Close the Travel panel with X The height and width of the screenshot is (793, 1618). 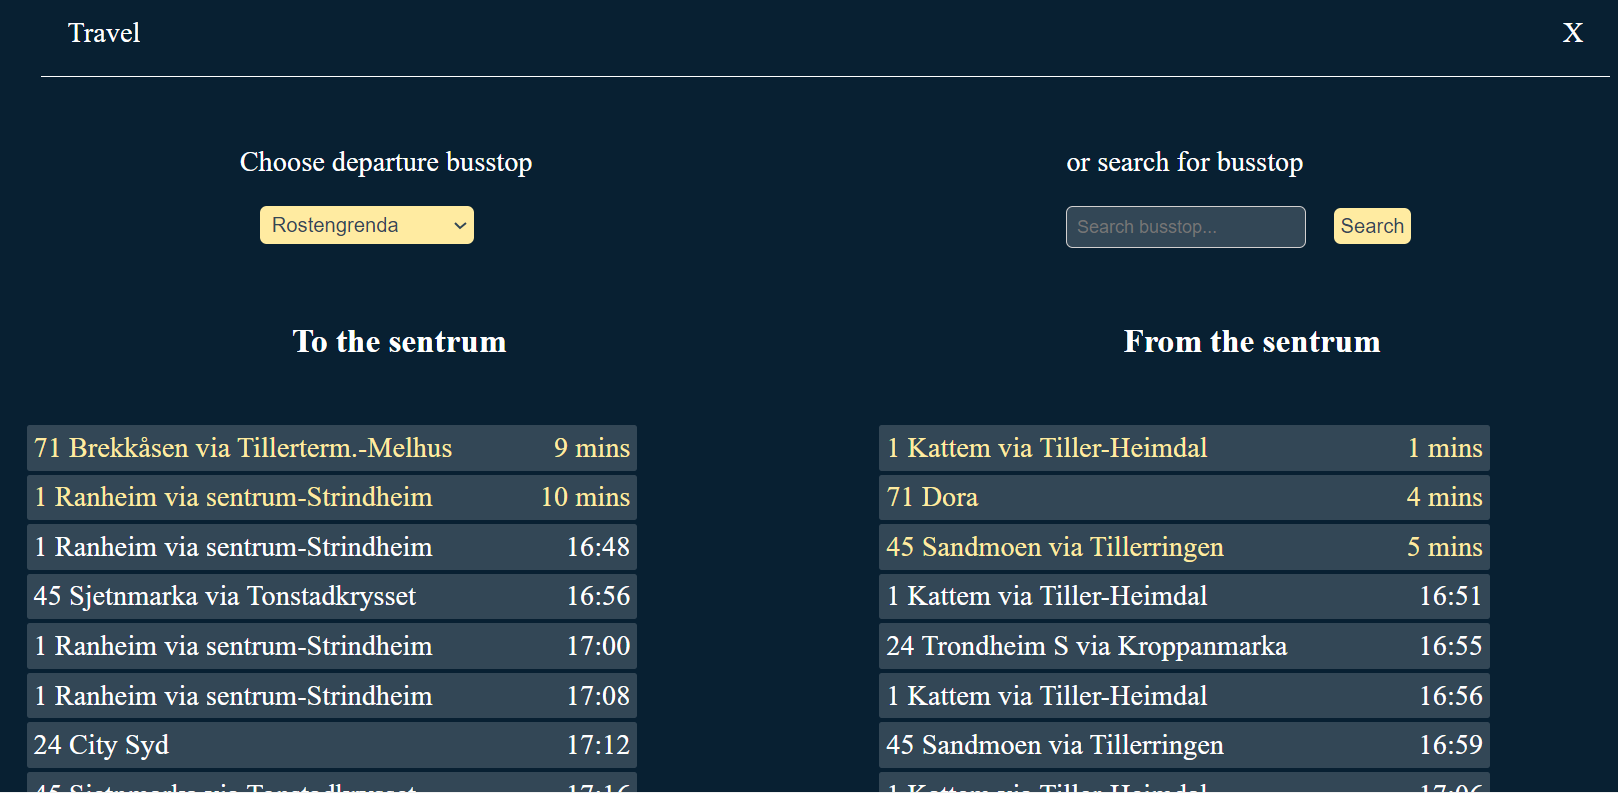click(x=1572, y=33)
